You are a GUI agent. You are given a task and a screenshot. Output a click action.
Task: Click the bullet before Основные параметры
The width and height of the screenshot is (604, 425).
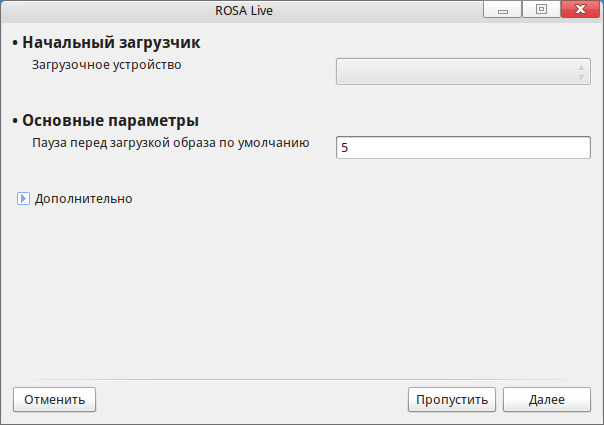[x=15, y=122]
